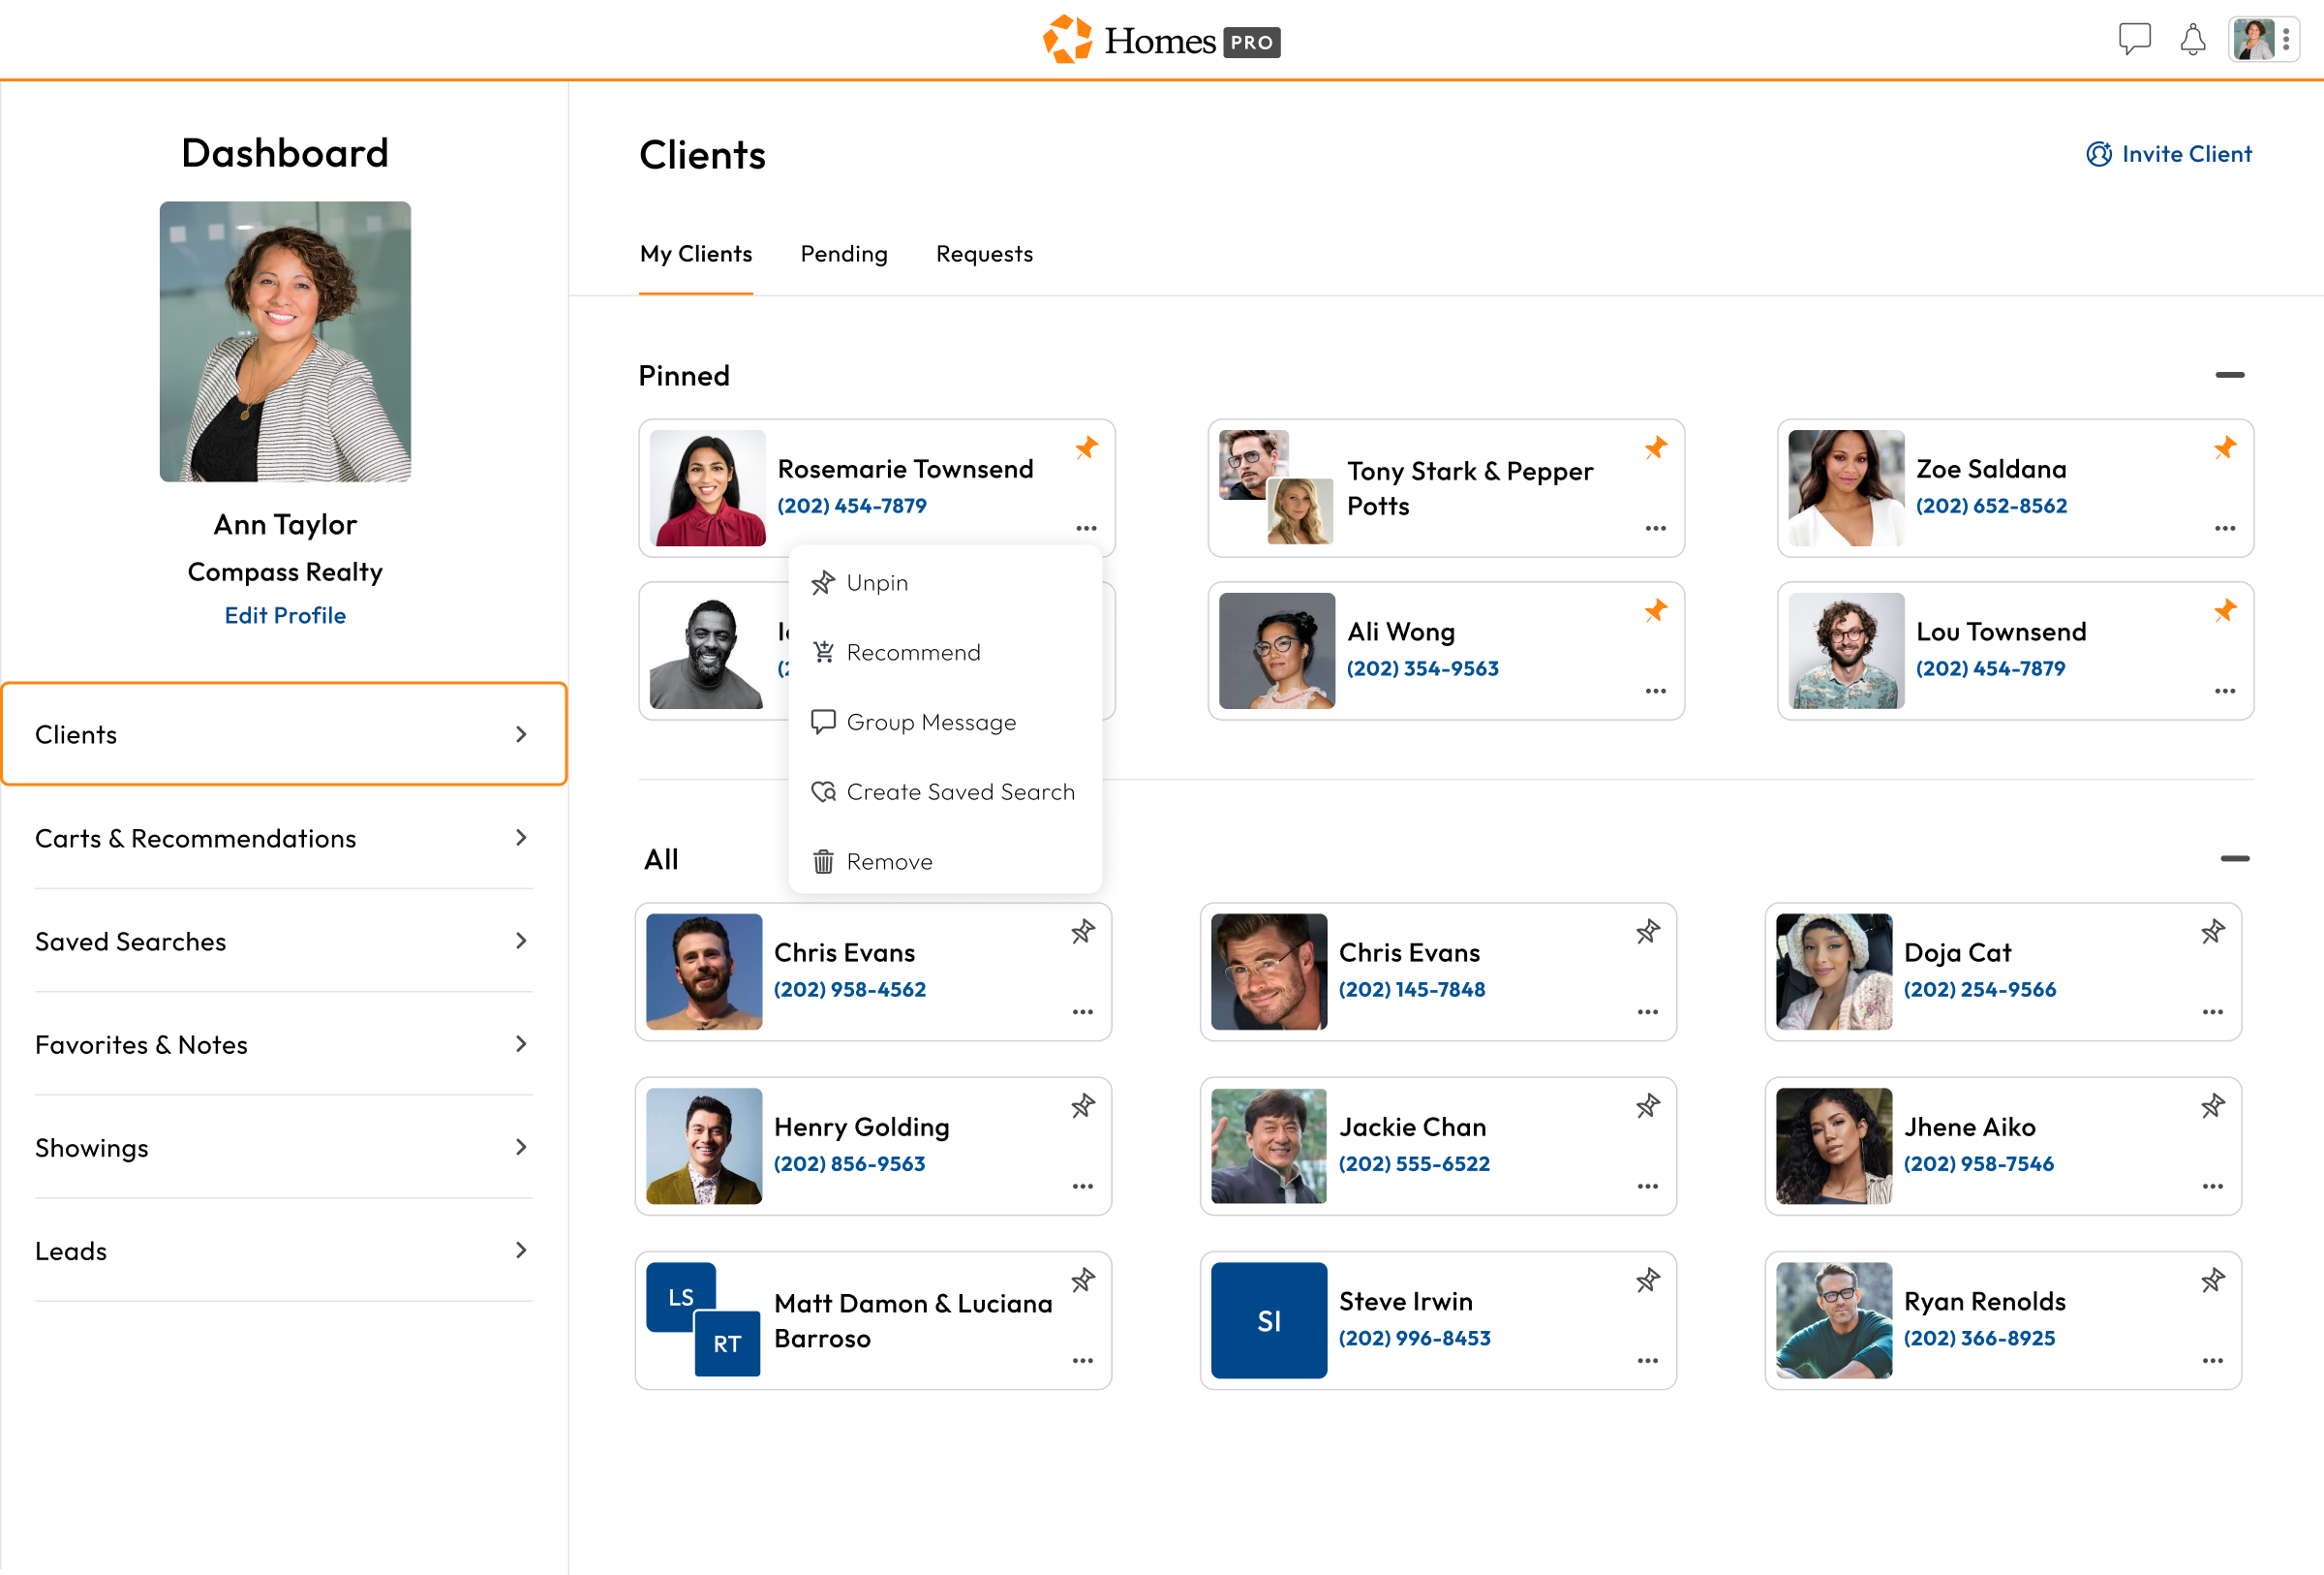Open the notifications bell
This screenshot has height=1575, width=2324.
click(2192, 39)
